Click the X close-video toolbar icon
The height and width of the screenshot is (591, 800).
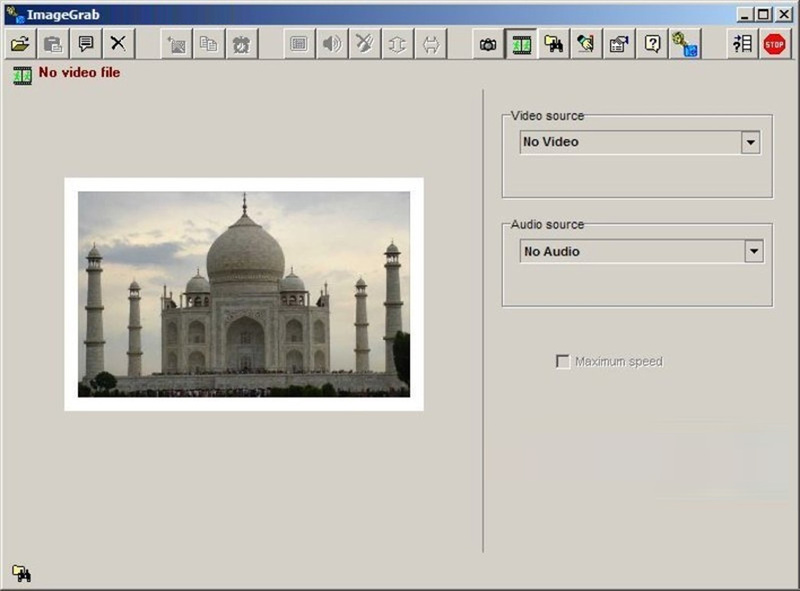click(x=118, y=44)
